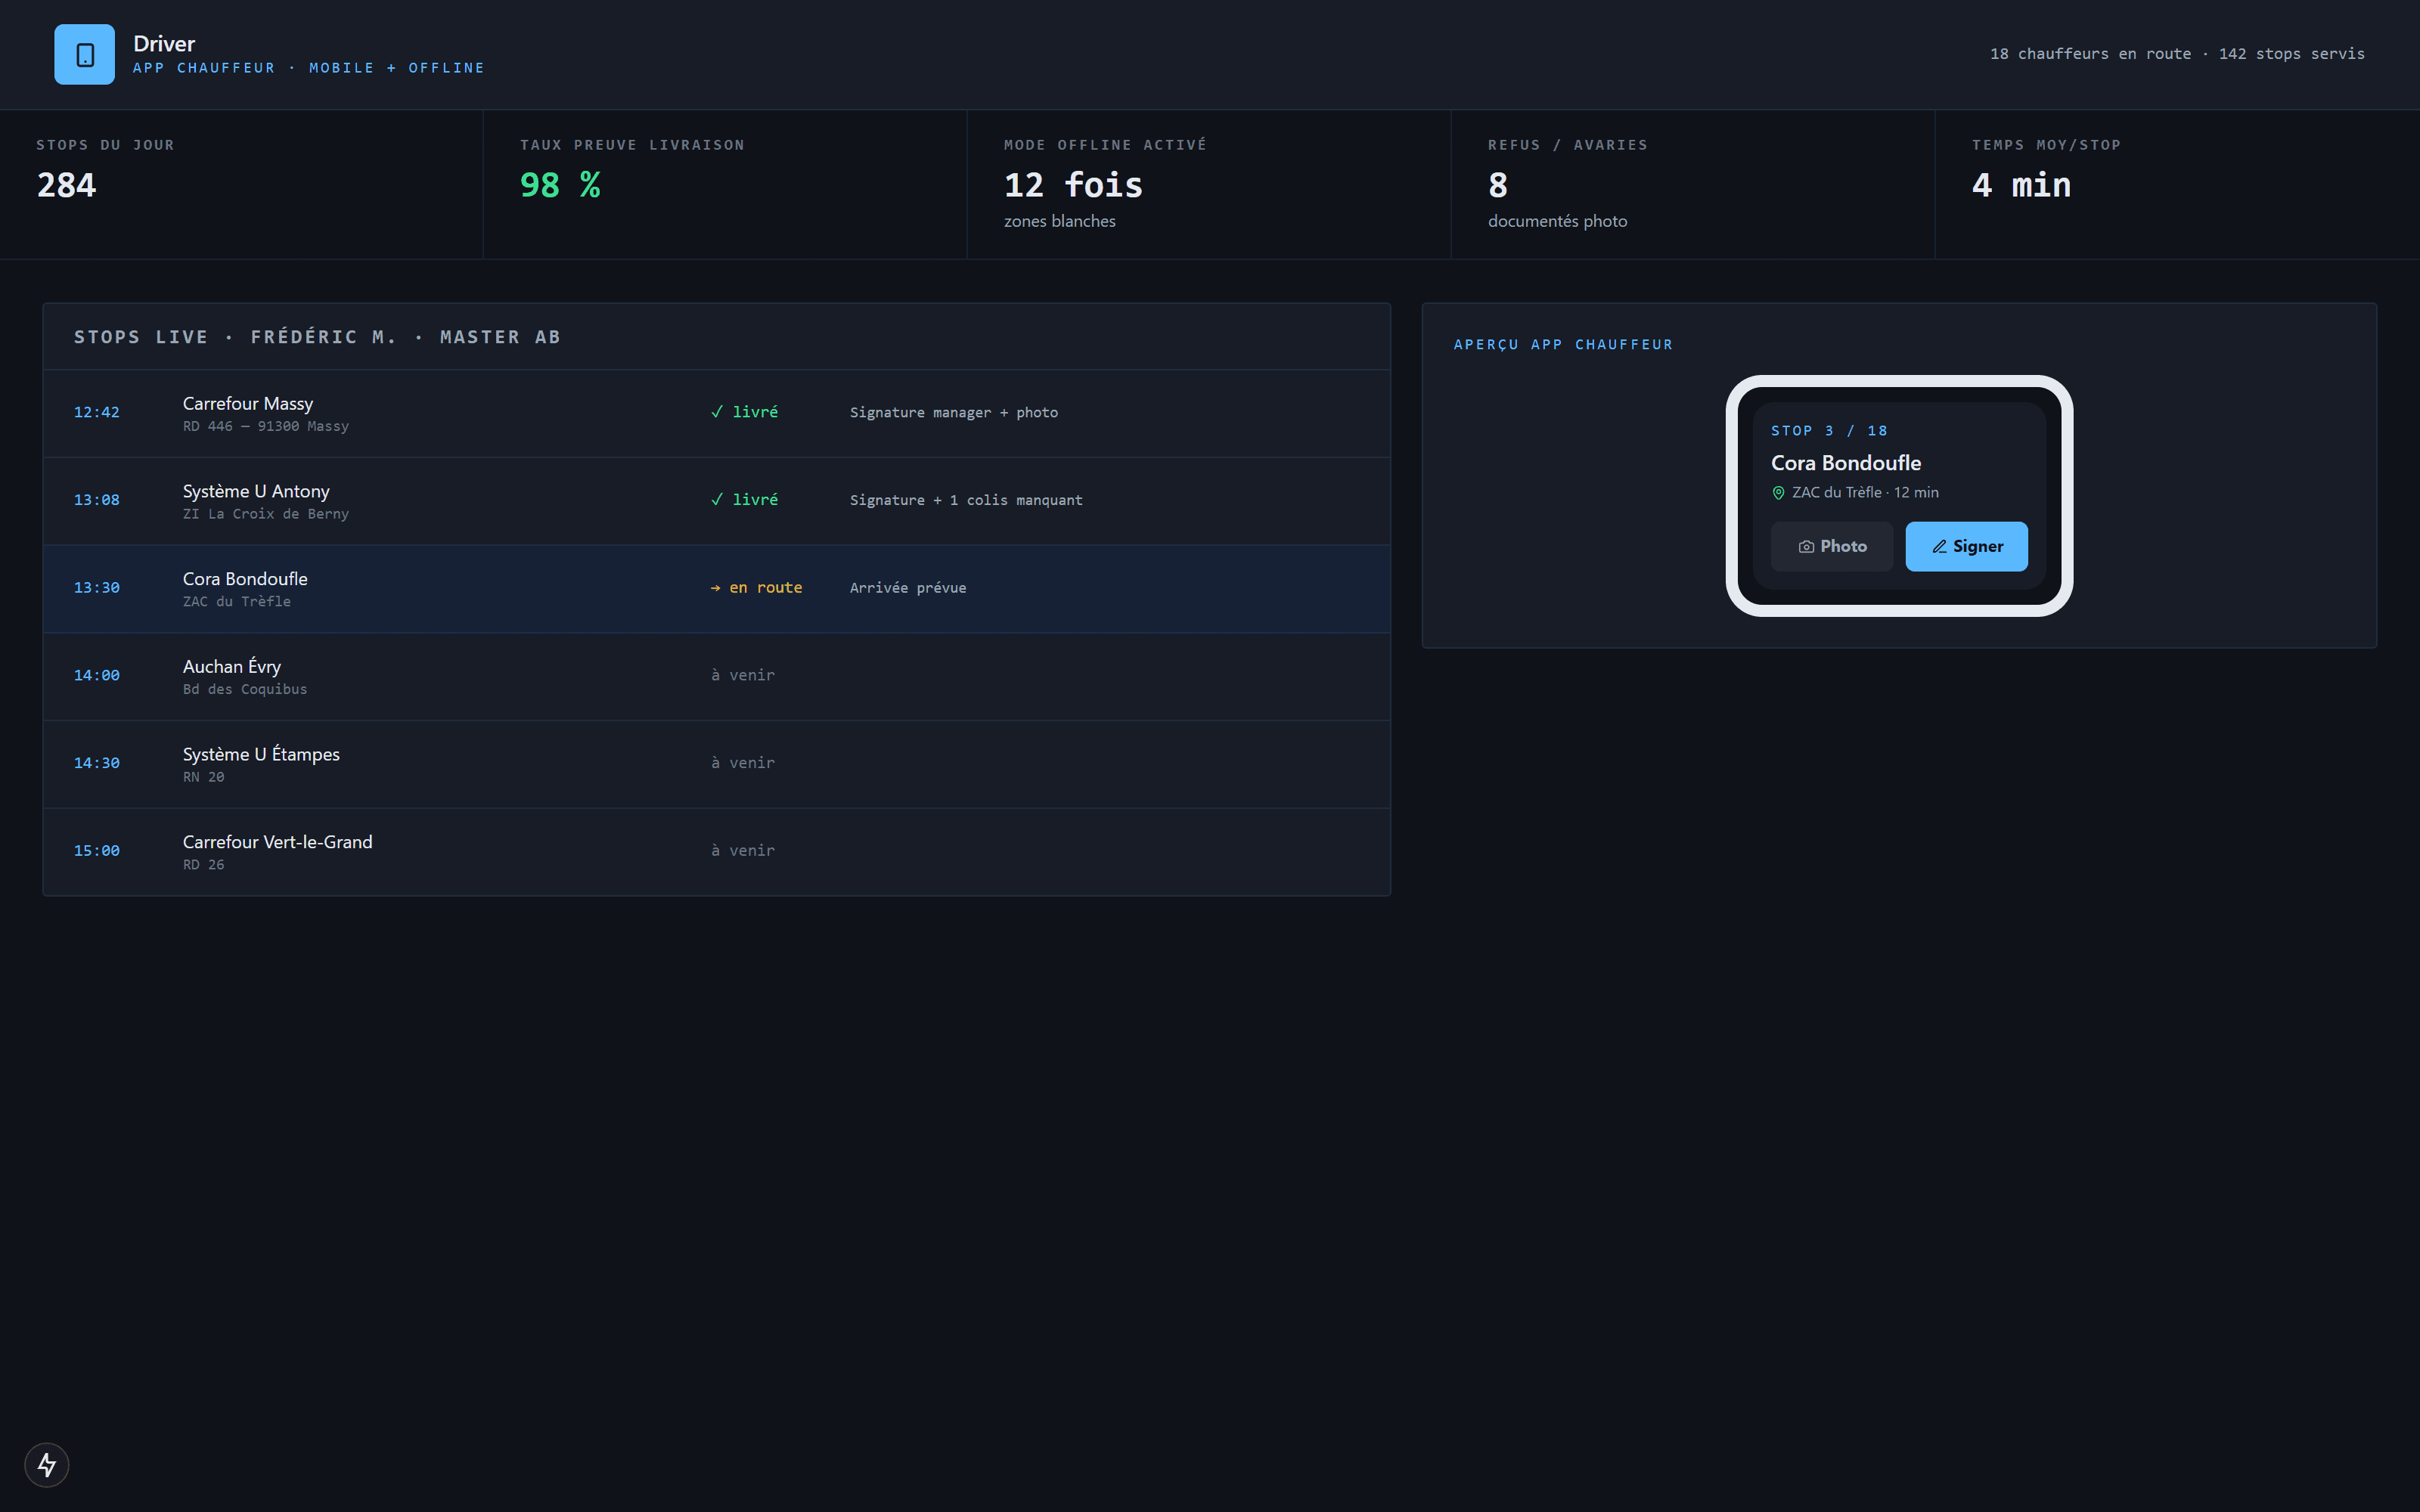Click '18 chauffeurs en route' header status
Screen dimensions: 2420x1512
pyautogui.click(x=2090, y=54)
